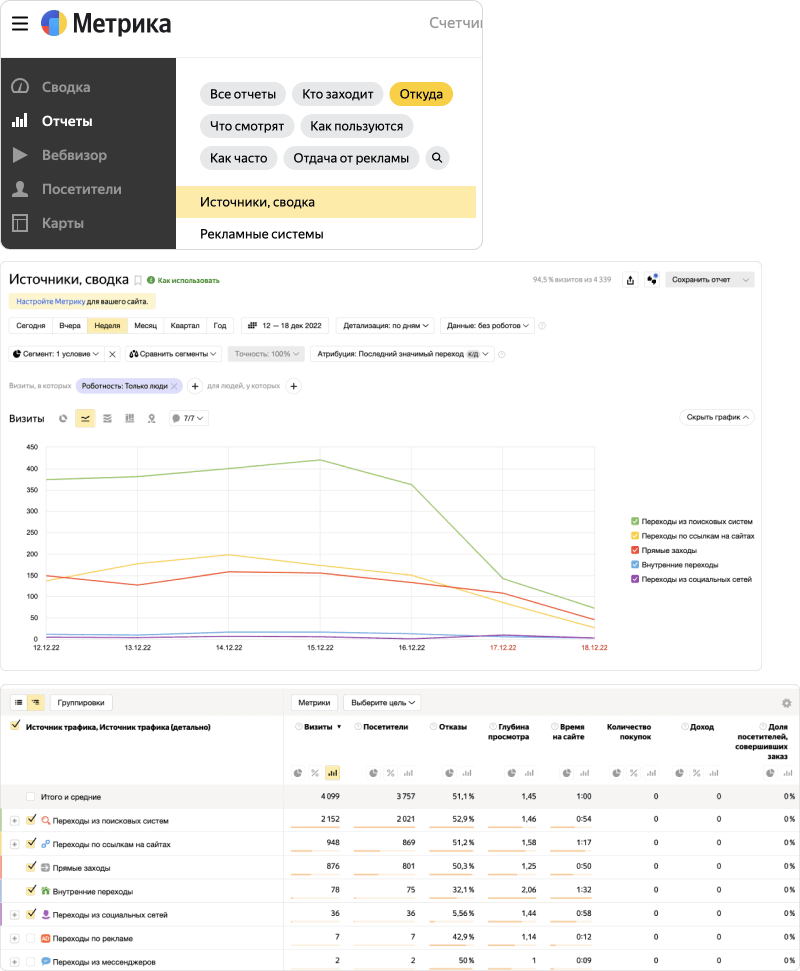Image resolution: width=800 pixels, height=971 pixels.
Task: Uncheck Переходы из поисковых систем row
Action: pos(31,820)
